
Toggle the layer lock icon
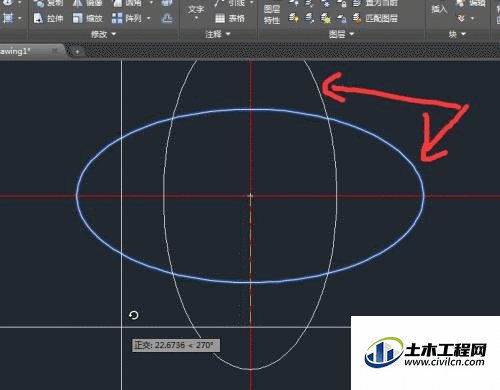[342, 18]
